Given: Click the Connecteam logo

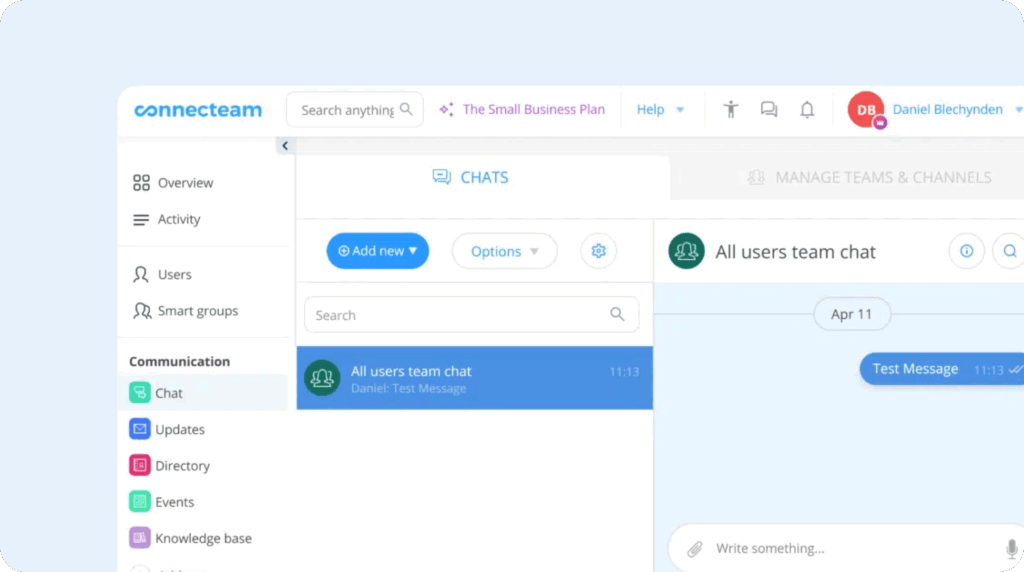Looking at the screenshot, I should [198, 110].
